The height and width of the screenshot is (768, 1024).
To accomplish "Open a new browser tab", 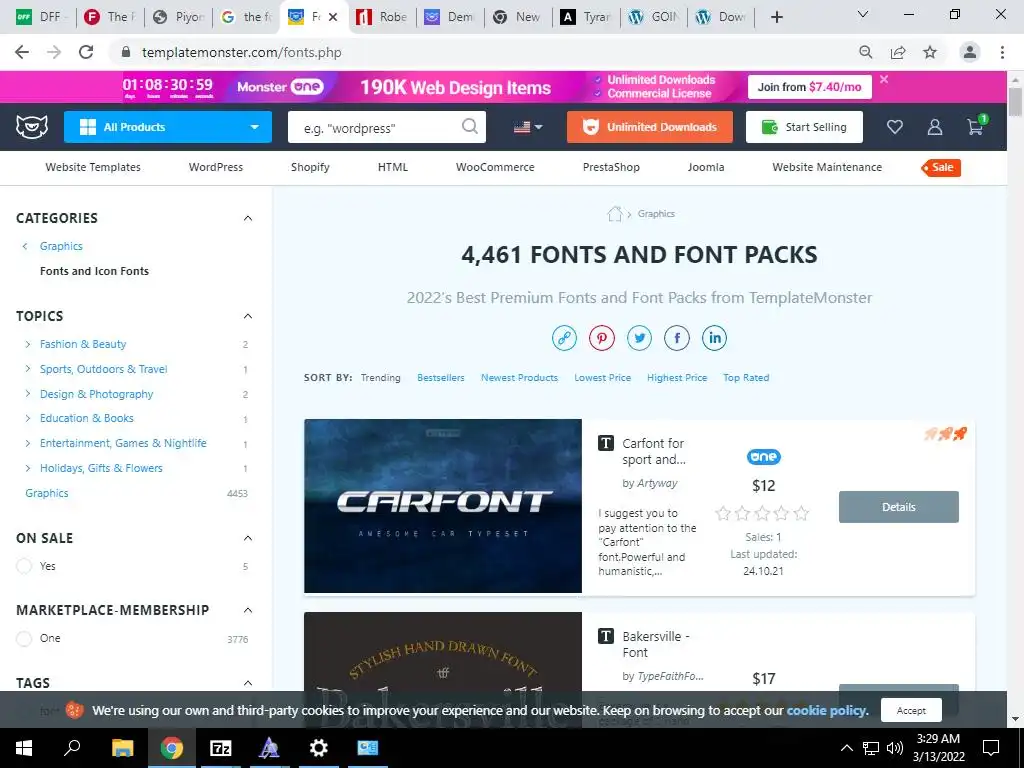I will coord(776,17).
